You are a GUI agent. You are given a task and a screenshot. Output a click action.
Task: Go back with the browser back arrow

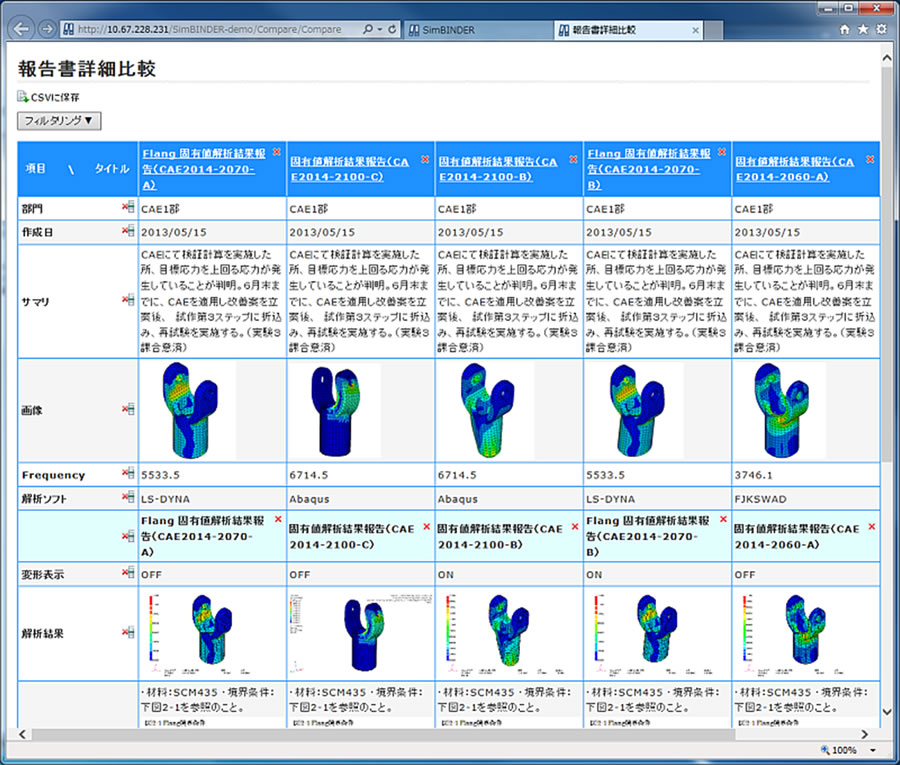[x=19, y=29]
